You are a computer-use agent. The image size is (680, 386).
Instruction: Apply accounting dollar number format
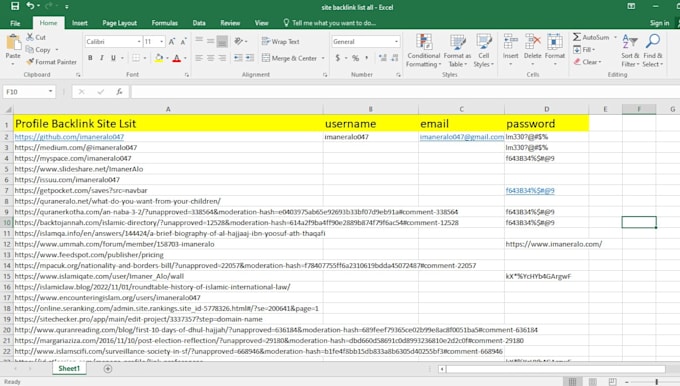pyautogui.click(x=338, y=58)
